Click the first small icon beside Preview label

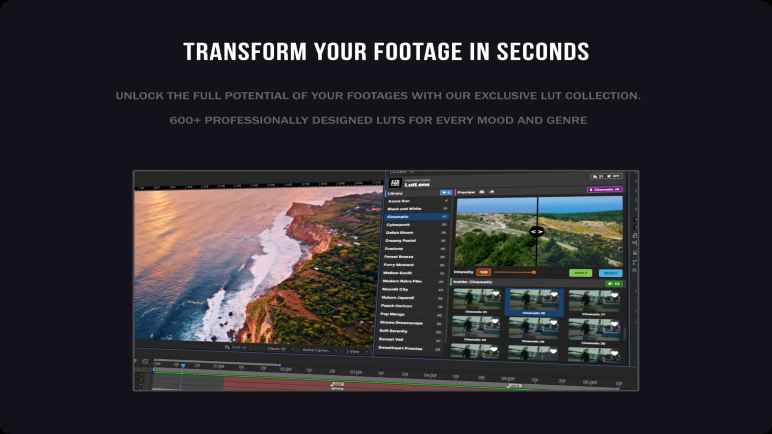481,190
